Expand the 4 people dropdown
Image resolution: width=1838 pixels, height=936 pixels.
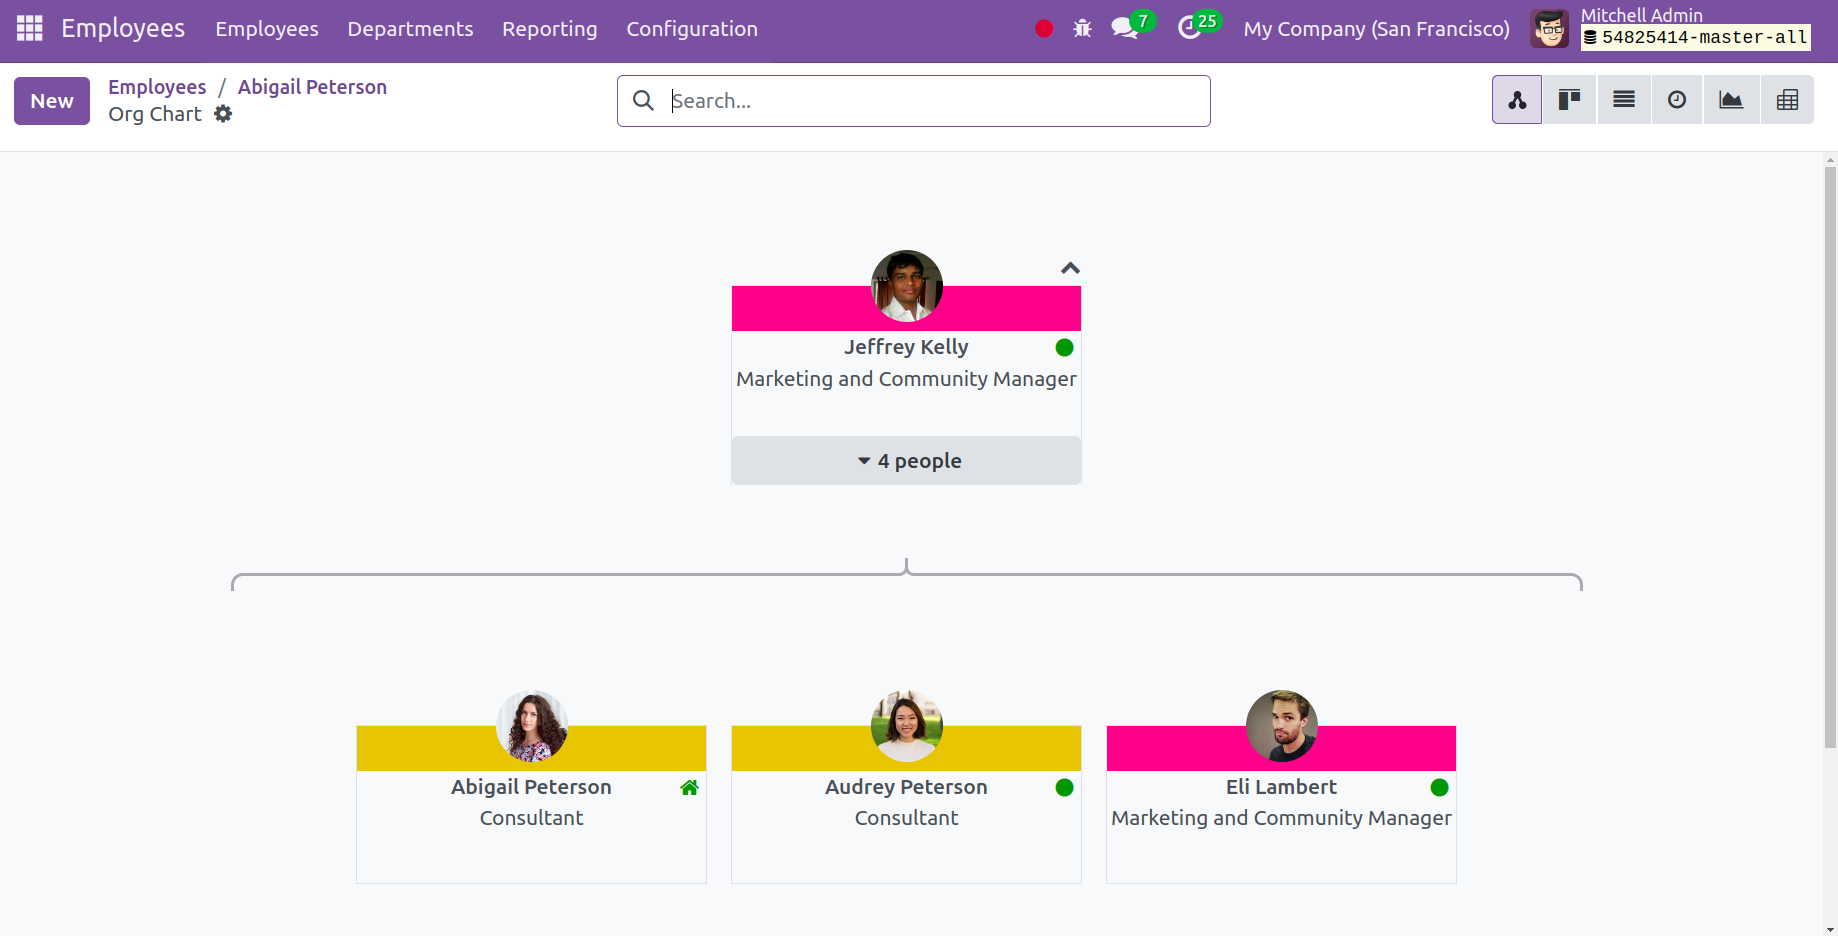906,461
